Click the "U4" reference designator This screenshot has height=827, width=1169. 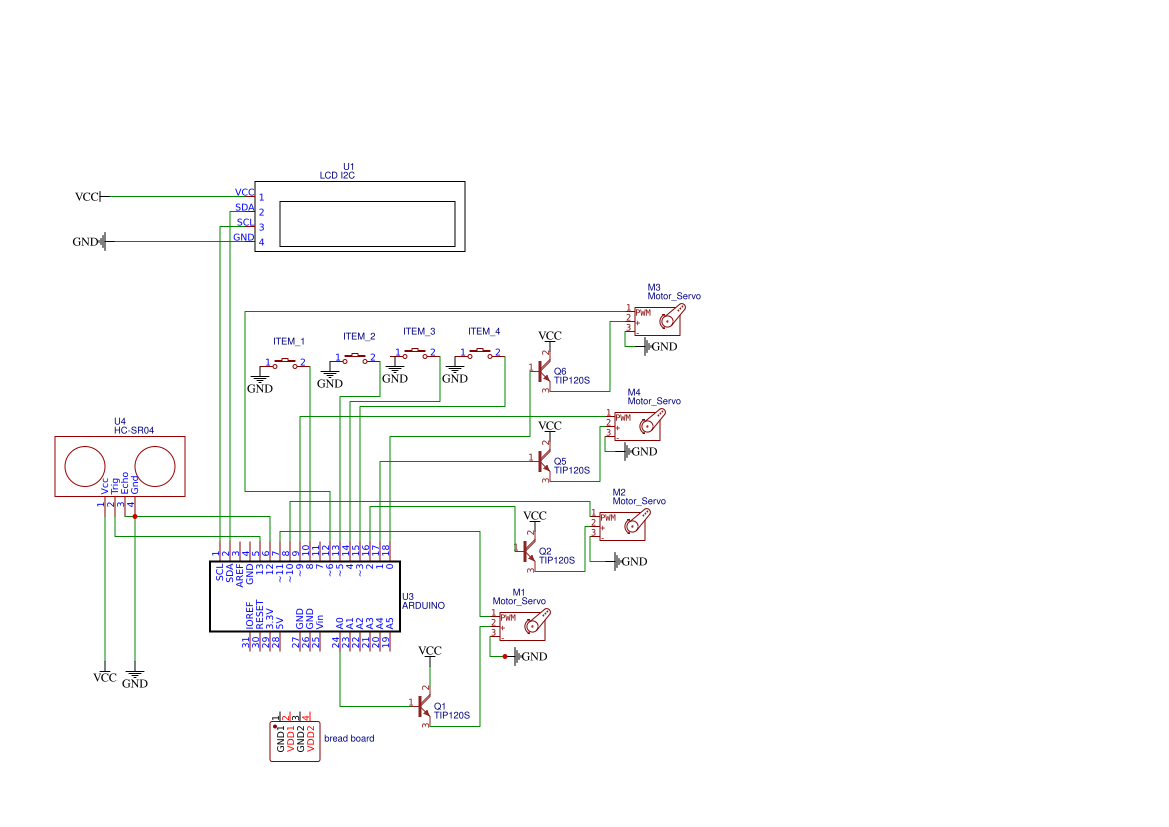120,421
